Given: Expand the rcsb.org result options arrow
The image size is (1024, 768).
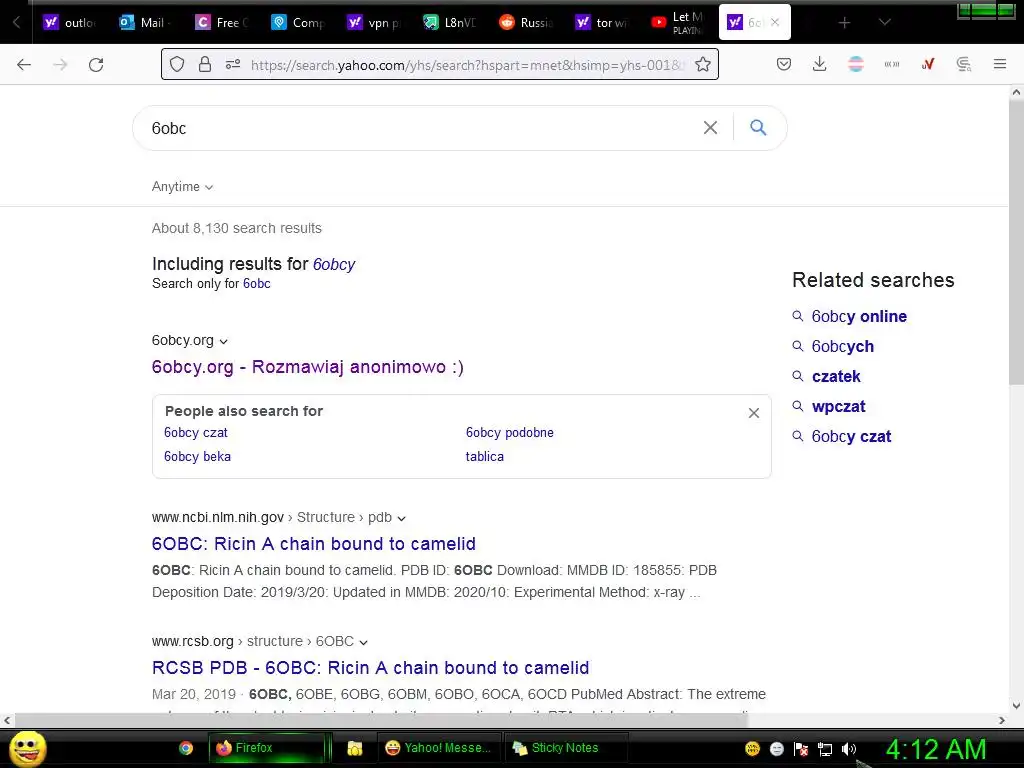Looking at the screenshot, I should point(364,643).
